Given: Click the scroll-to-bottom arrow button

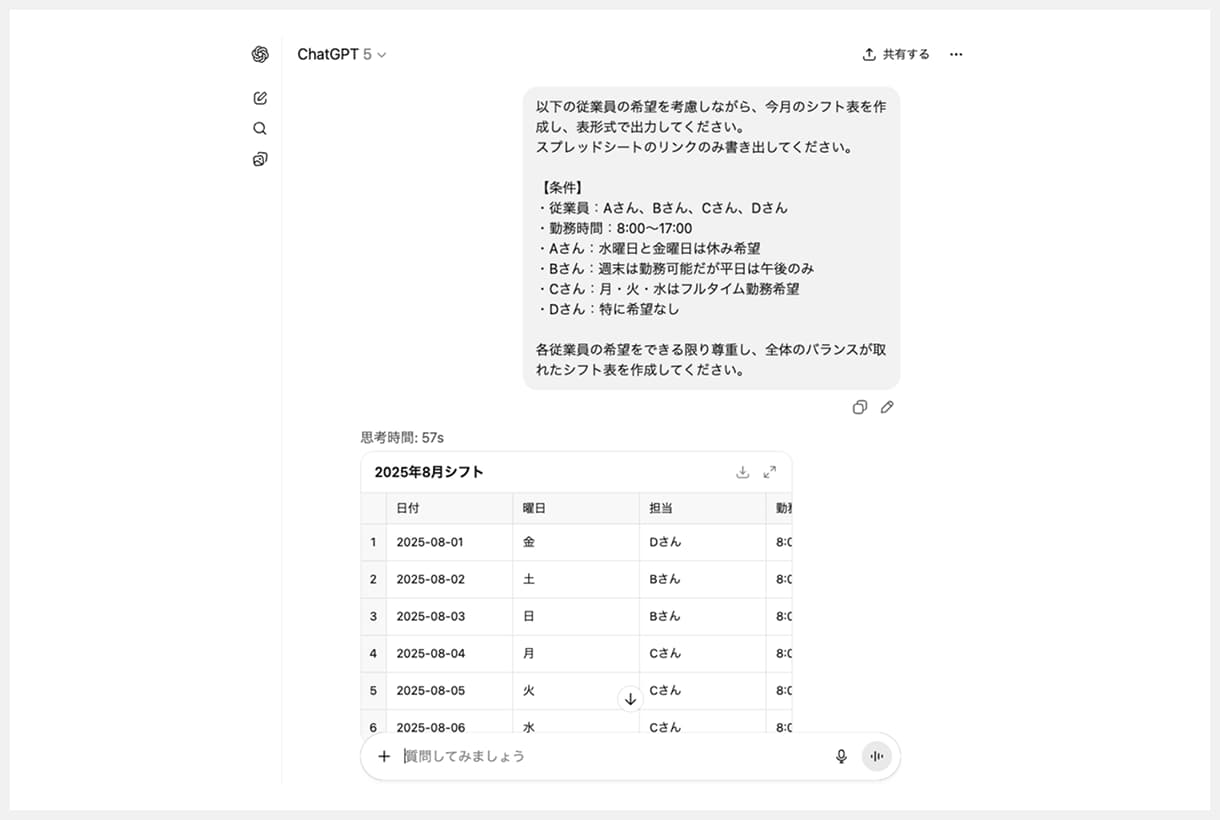Looking at the screenshot, I should coord(631,699).
